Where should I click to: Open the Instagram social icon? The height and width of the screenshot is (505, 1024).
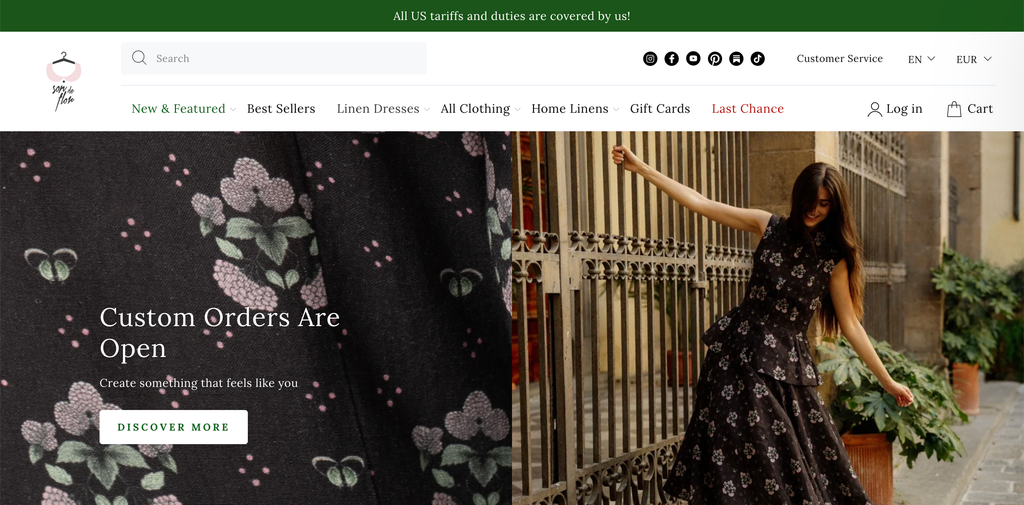[x=650, y=59]
